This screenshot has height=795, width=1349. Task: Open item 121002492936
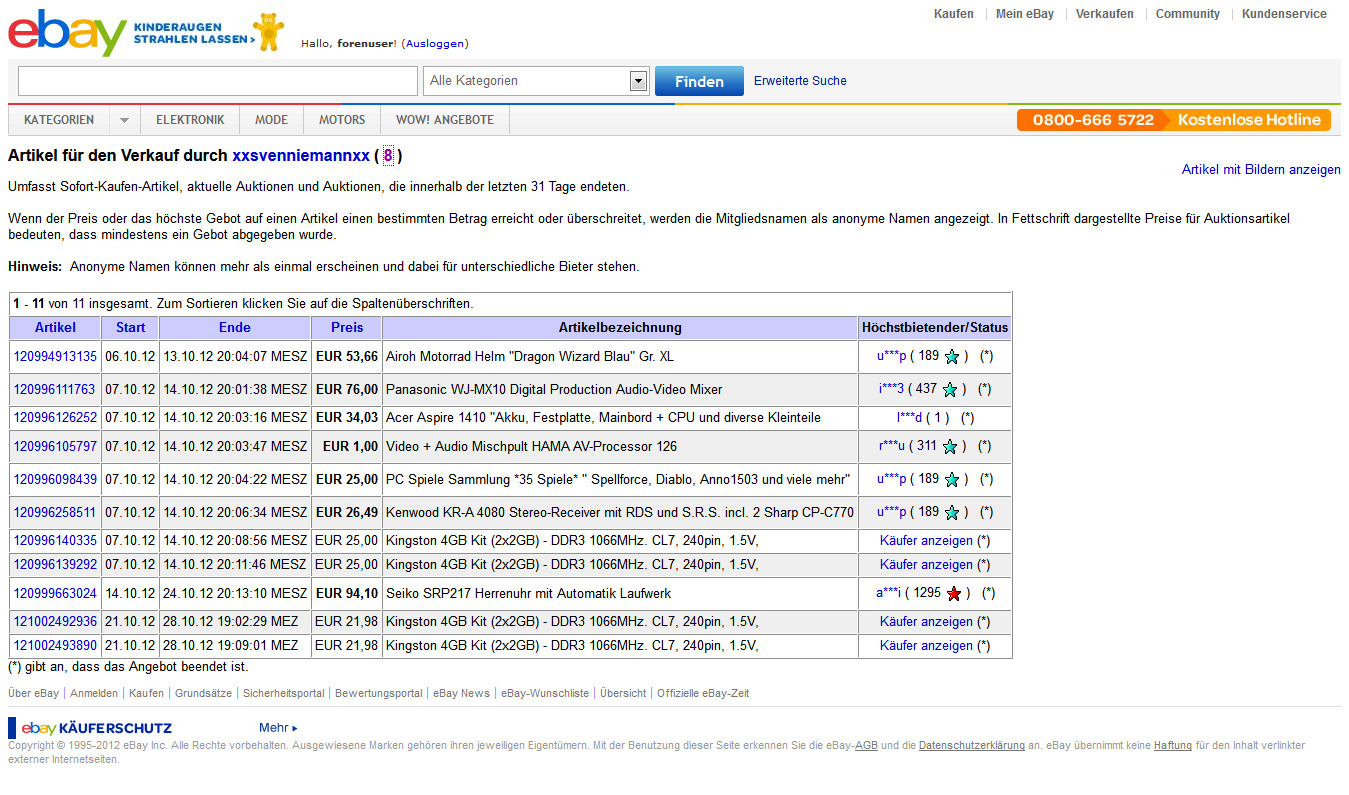click(55, 622)
